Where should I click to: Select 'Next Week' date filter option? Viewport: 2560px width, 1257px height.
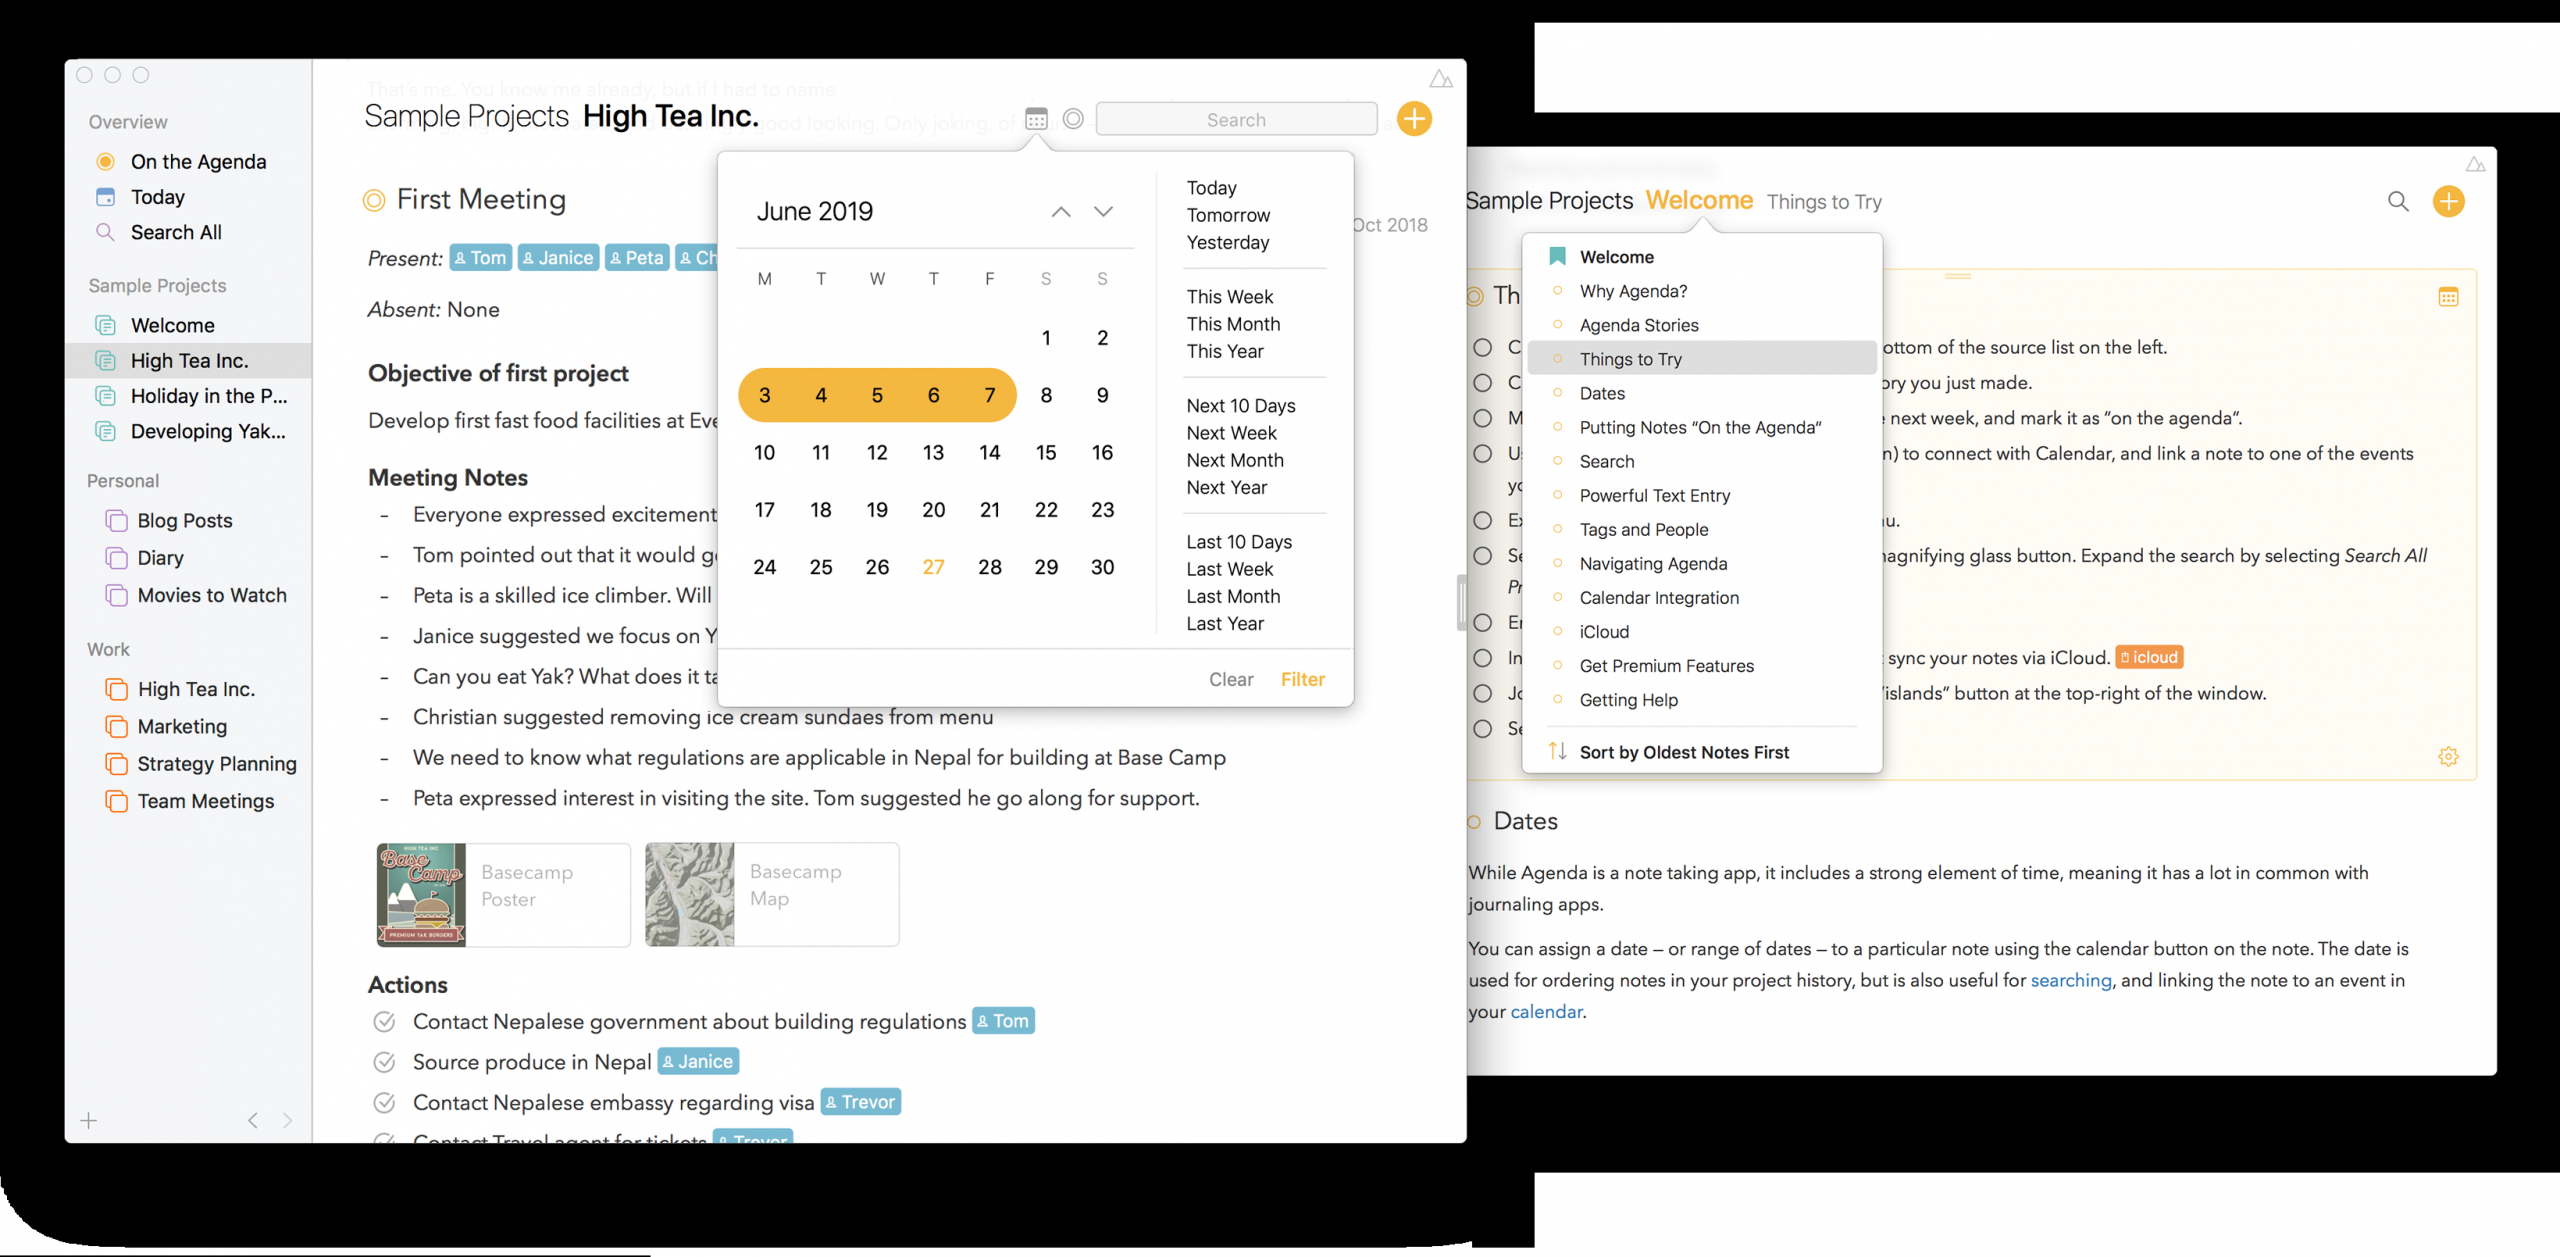(1229, 431)
